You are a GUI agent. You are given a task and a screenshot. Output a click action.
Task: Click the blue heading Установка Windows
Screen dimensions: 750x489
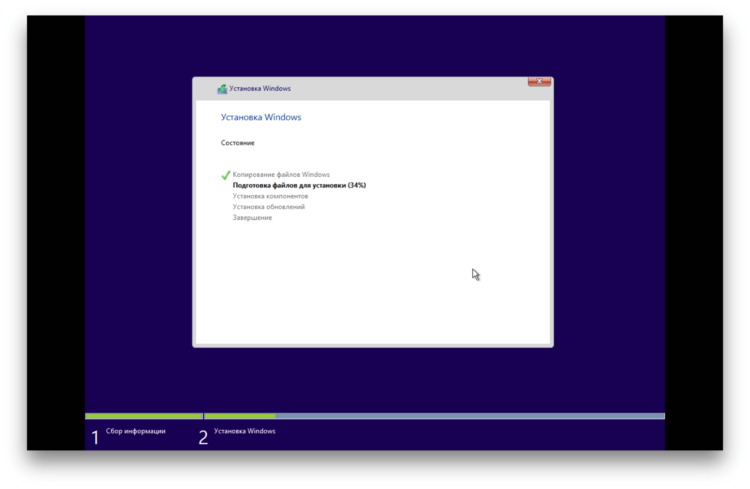point(261,117)
